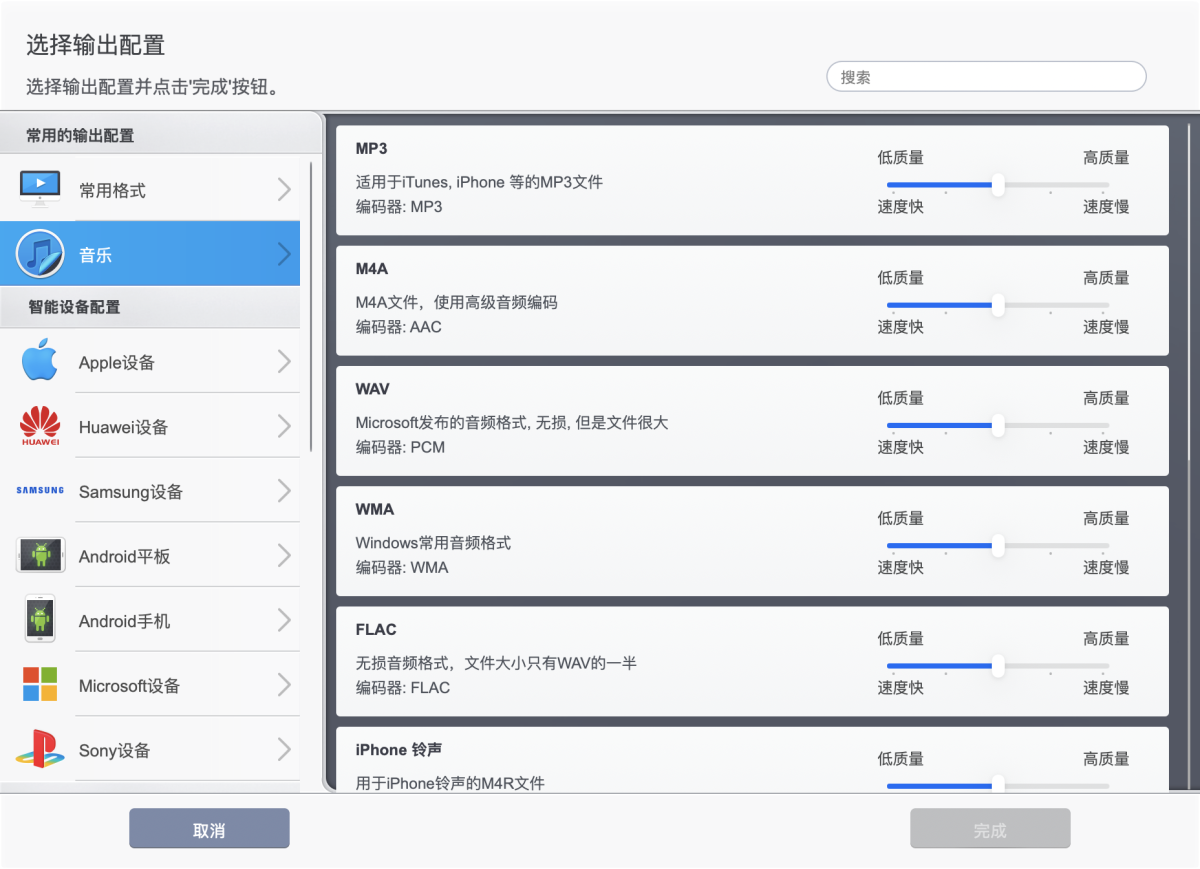
Task: Click the Microsoft windows logo icon
Action: 40,685
